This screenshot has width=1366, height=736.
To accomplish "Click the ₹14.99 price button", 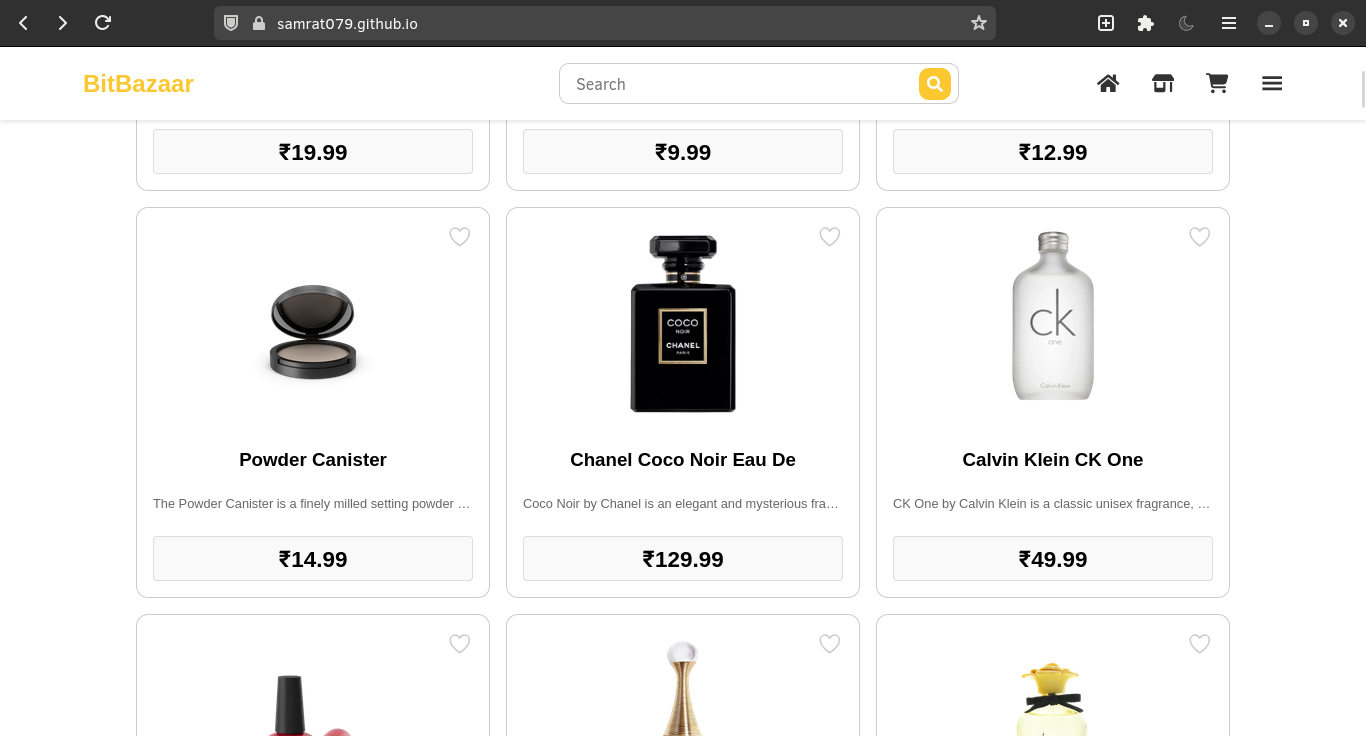I will 313,559.
